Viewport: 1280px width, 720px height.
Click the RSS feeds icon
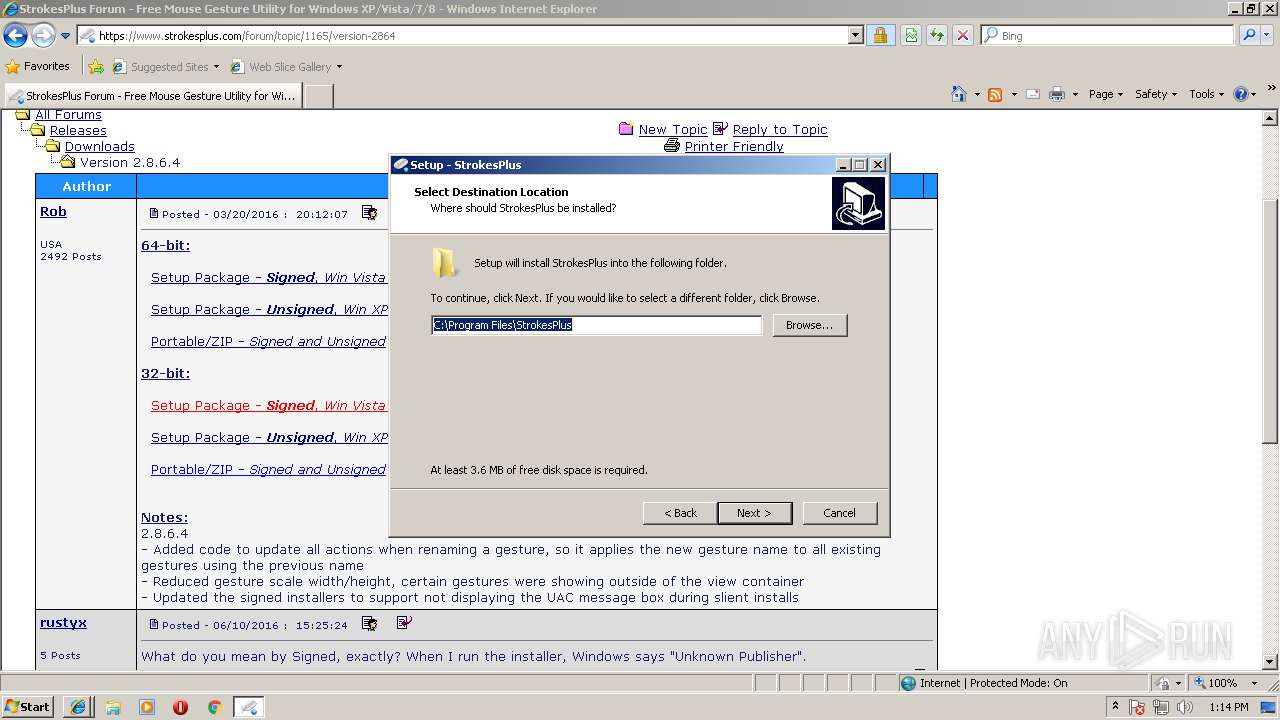995,94
